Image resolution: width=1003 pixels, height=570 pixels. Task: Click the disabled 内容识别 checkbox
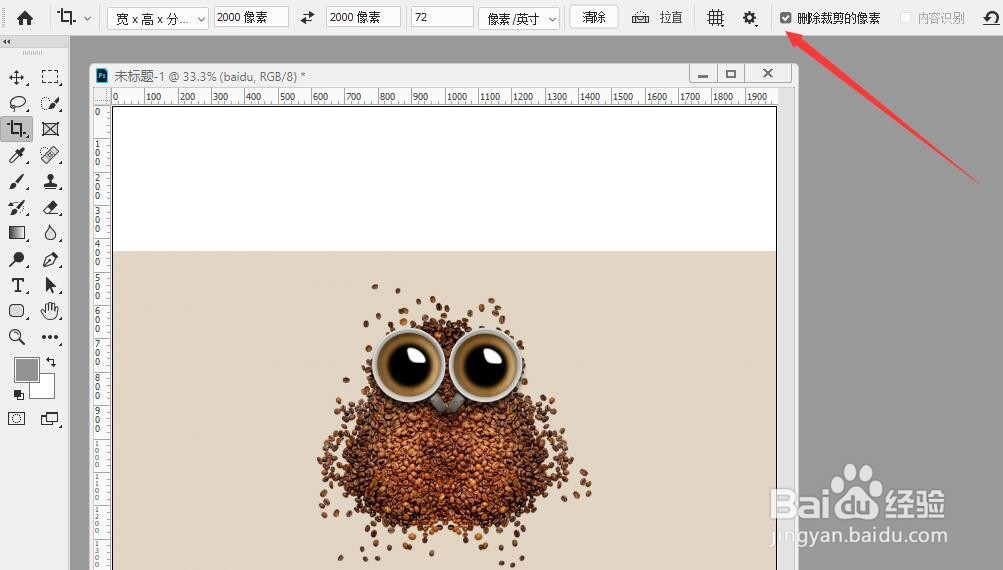[x=905, y=18]
